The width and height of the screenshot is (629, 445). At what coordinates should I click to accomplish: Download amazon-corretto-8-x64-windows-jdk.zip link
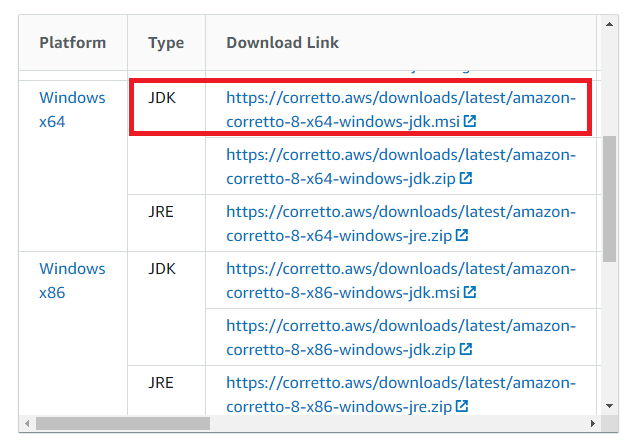pyautogui.click(x=401, y=167)
